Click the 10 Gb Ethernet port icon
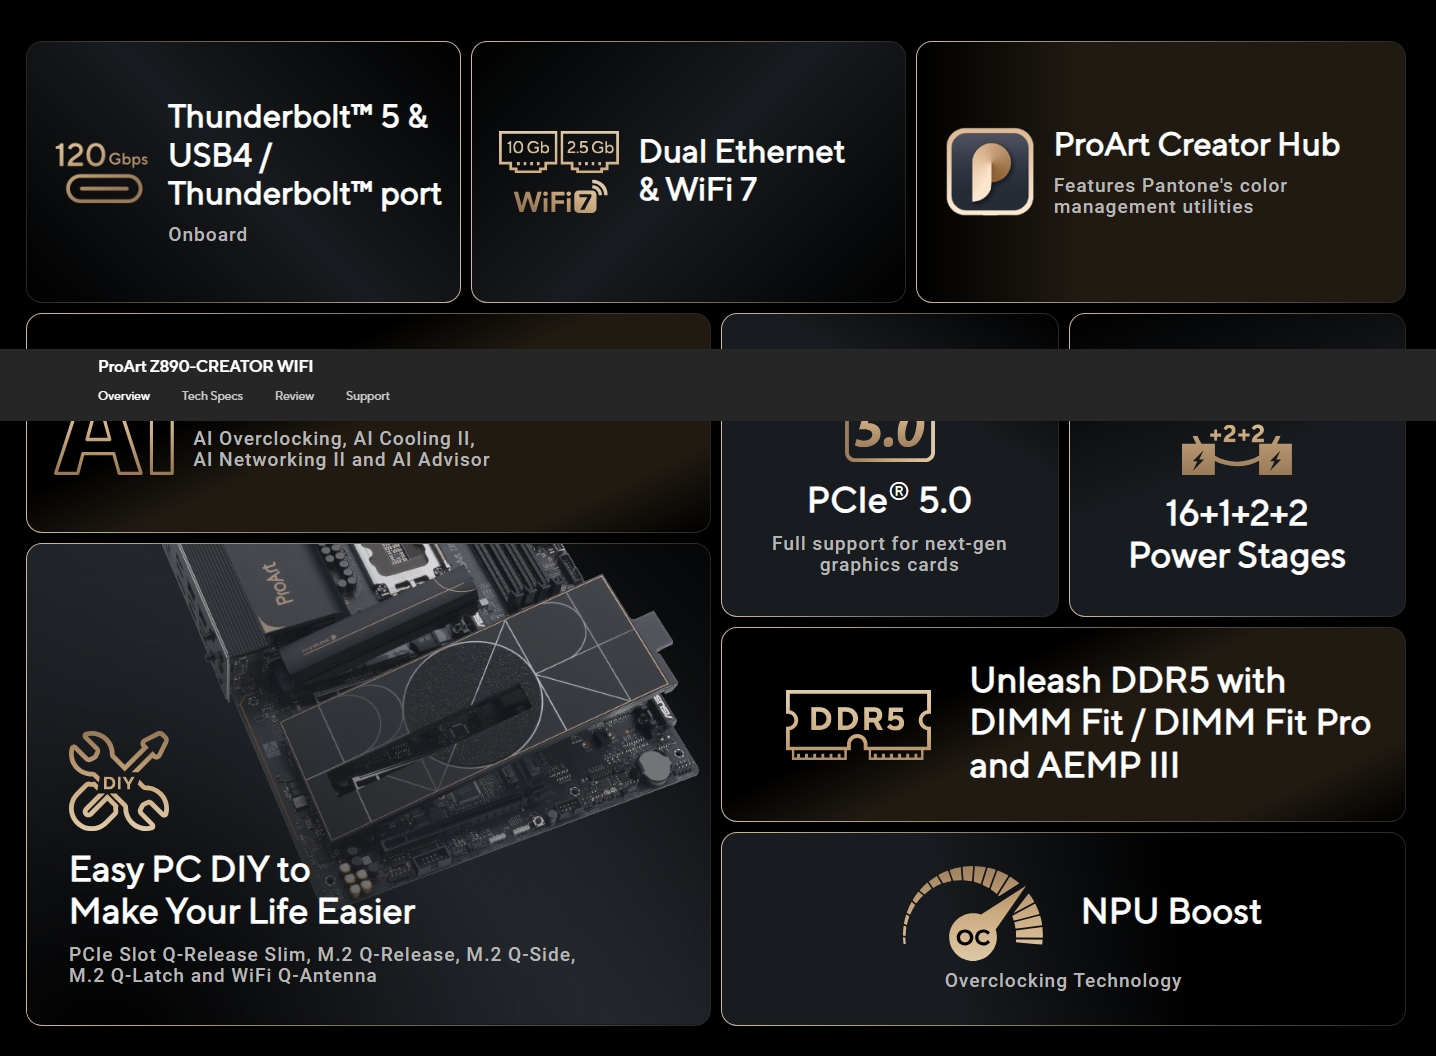 527,150
